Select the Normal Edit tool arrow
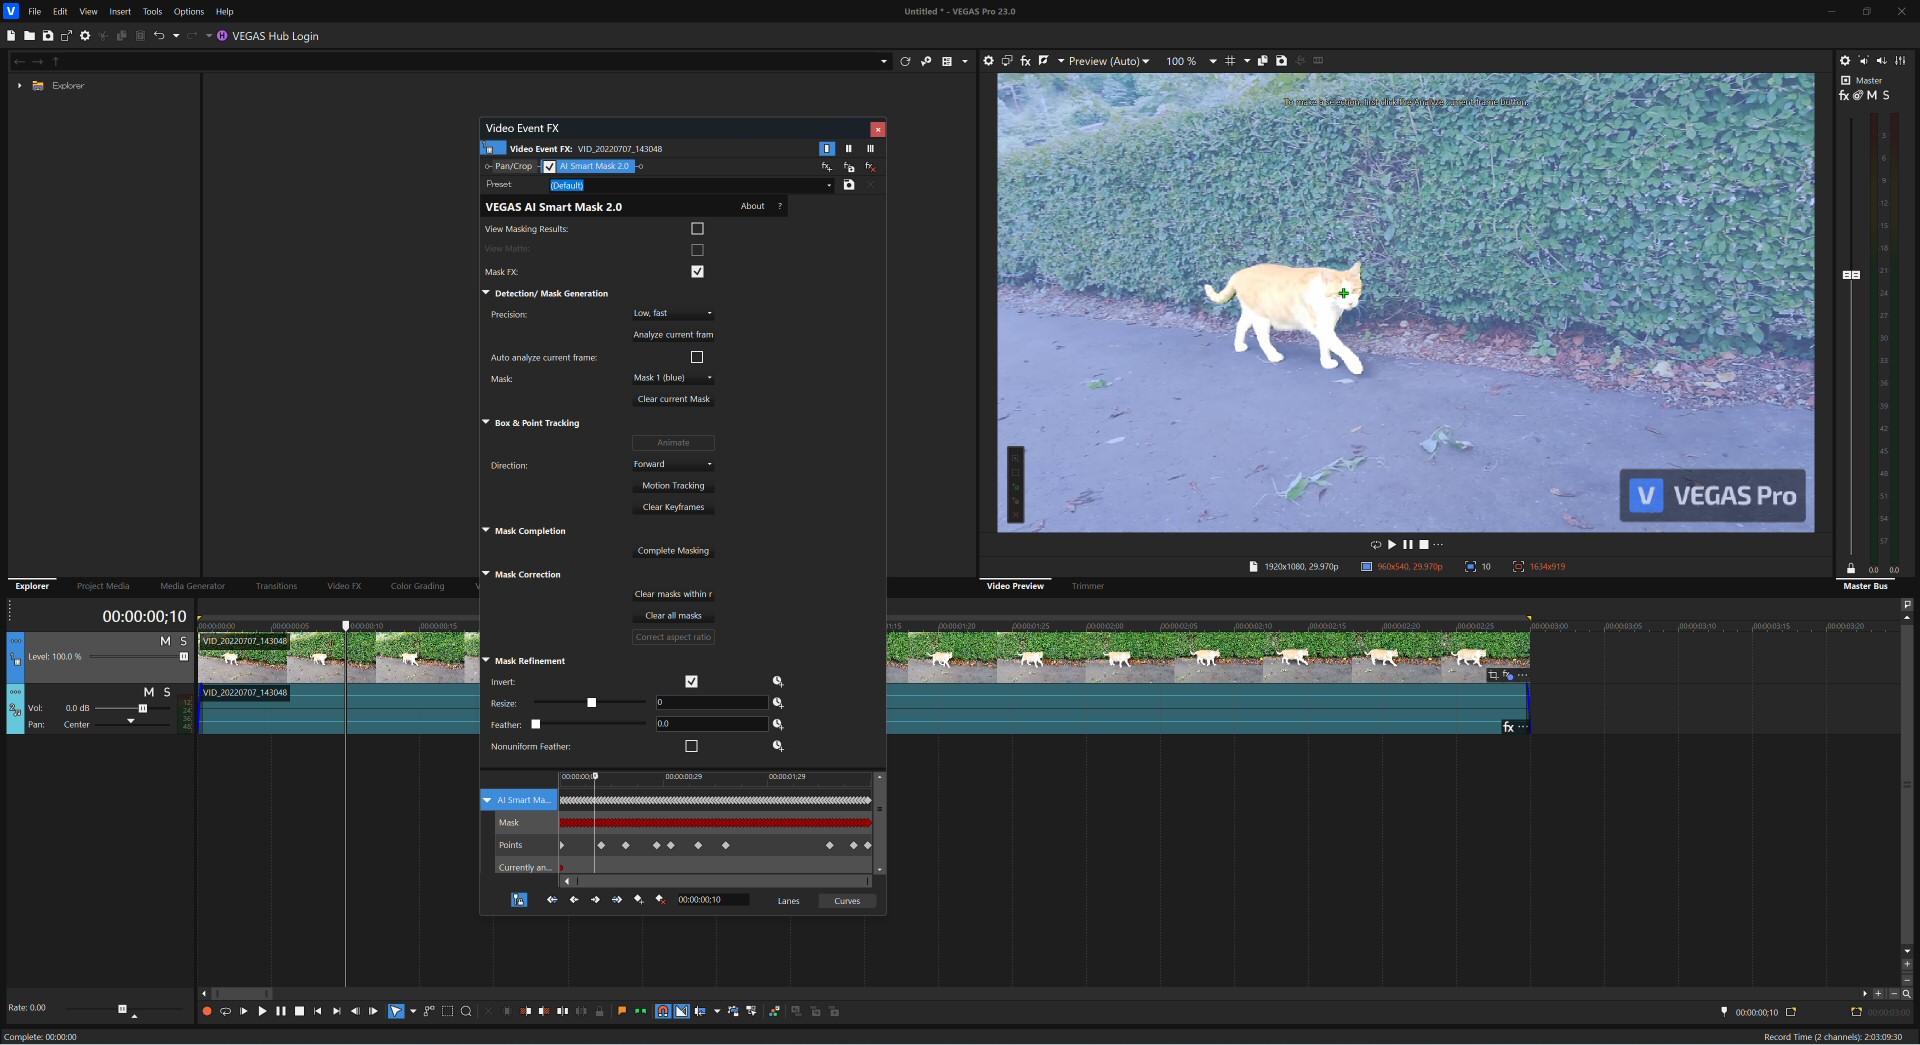The width and height of the screenshot is (1920, 1045). coord(396,1012)
